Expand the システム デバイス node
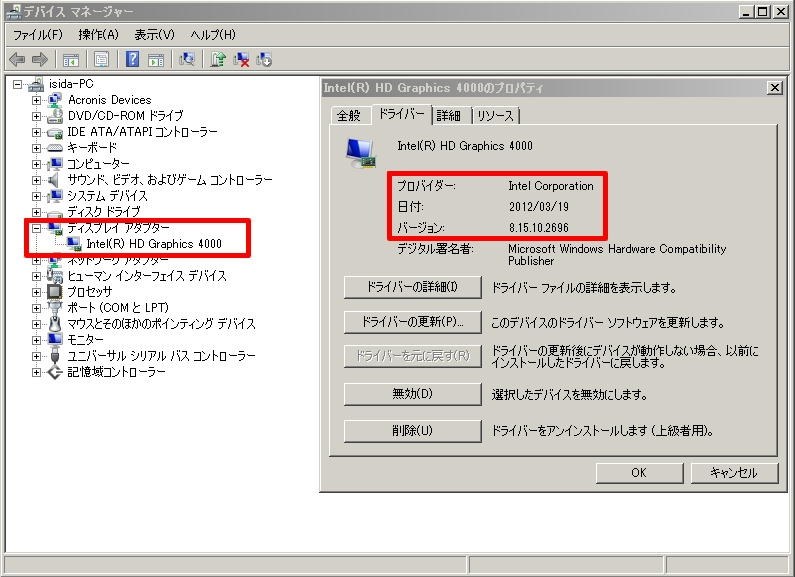 tap(36, 196)
